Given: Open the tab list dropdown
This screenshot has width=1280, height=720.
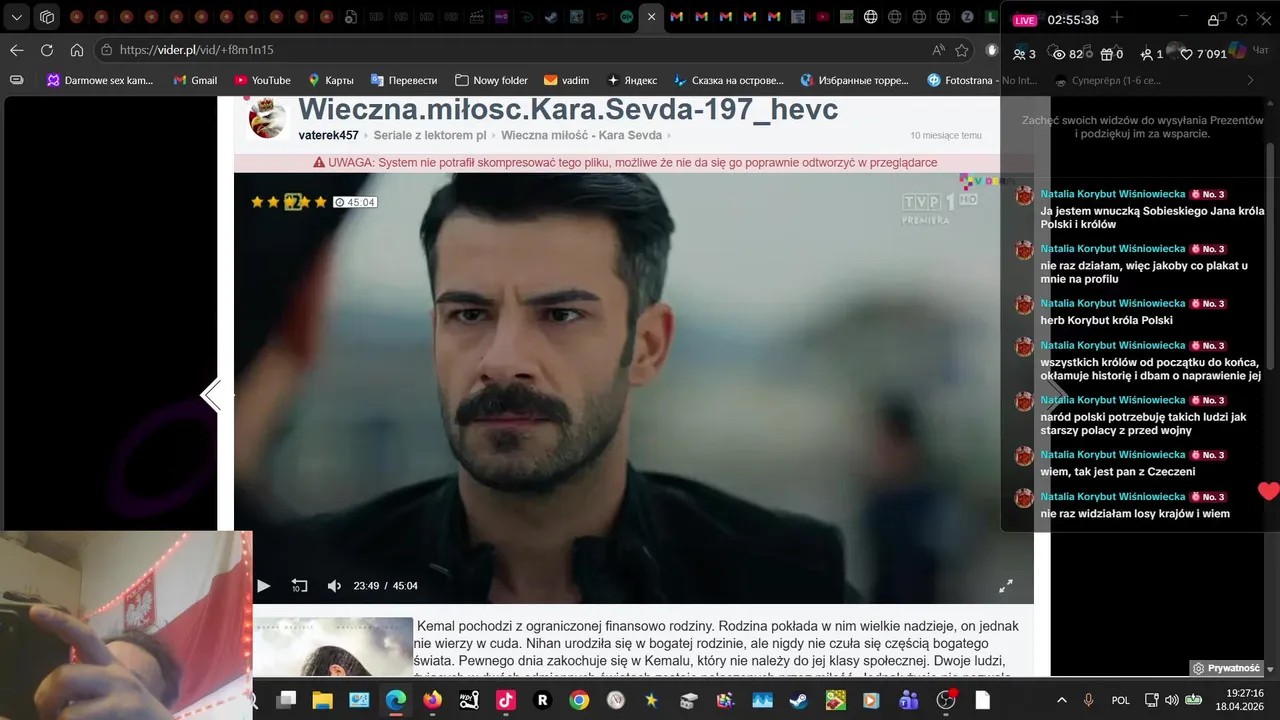Looking at the screenshot, I should pos(17,17).
